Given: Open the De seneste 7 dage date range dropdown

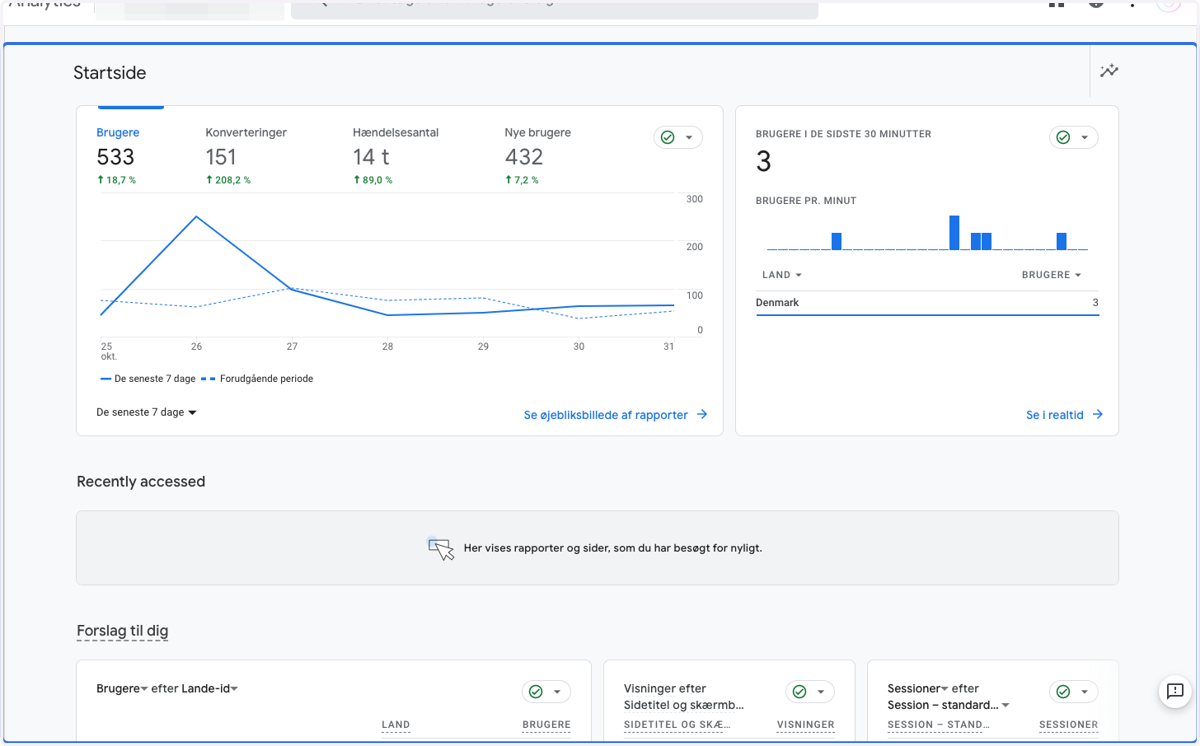Looking at the screenshot, I should tap(146, 412).
